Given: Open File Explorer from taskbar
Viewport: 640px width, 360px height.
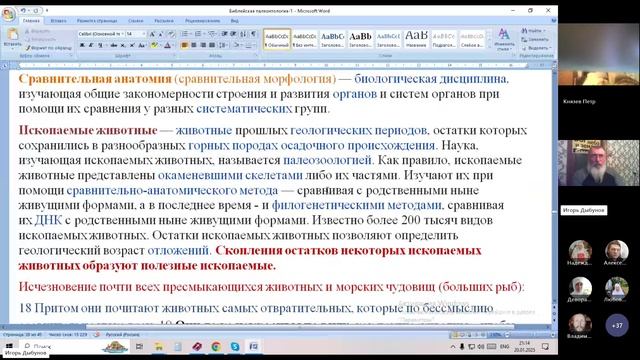Looking at the screenshot, I should 159,347.
